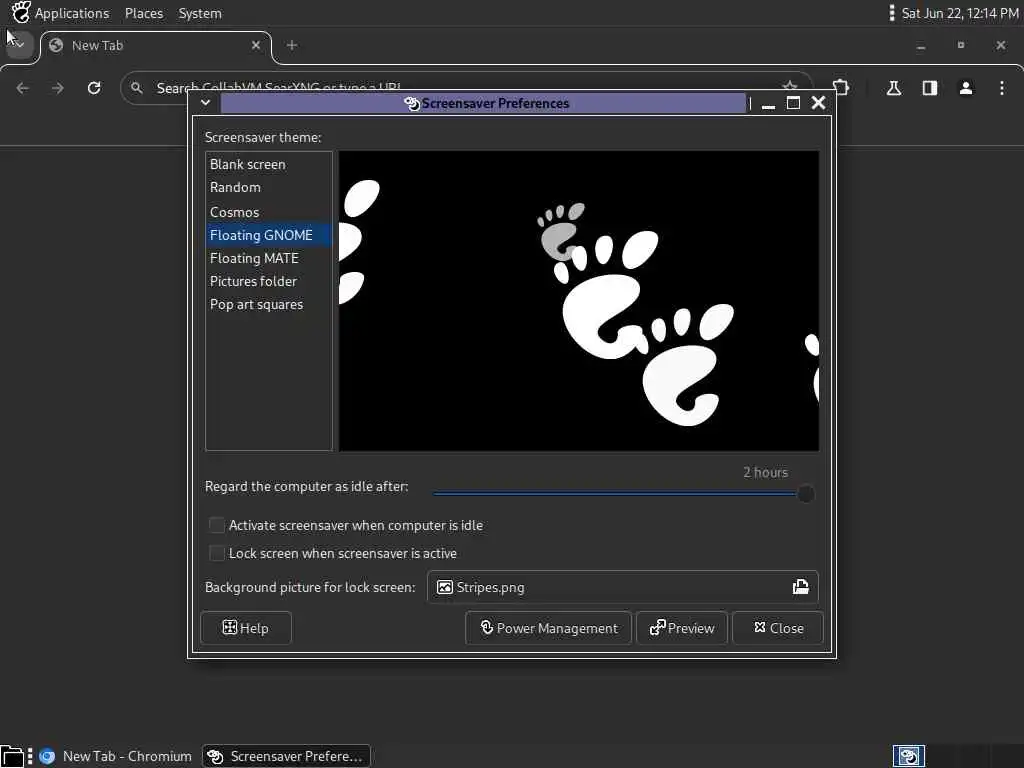Open Power Management settings
Viewport: 1024px width, 768px height.
point(549,628)
